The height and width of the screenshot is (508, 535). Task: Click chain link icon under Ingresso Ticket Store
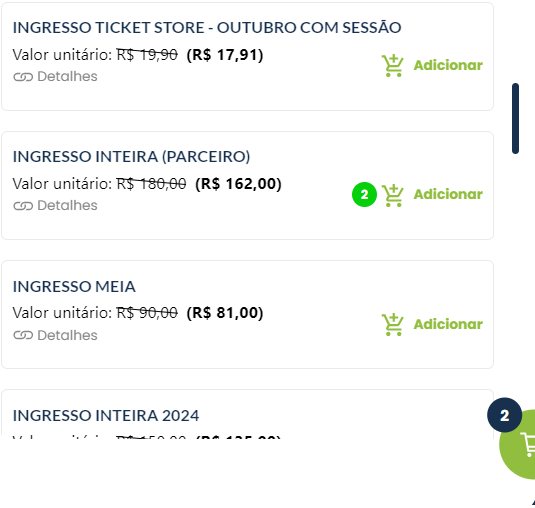click(23, 77)
